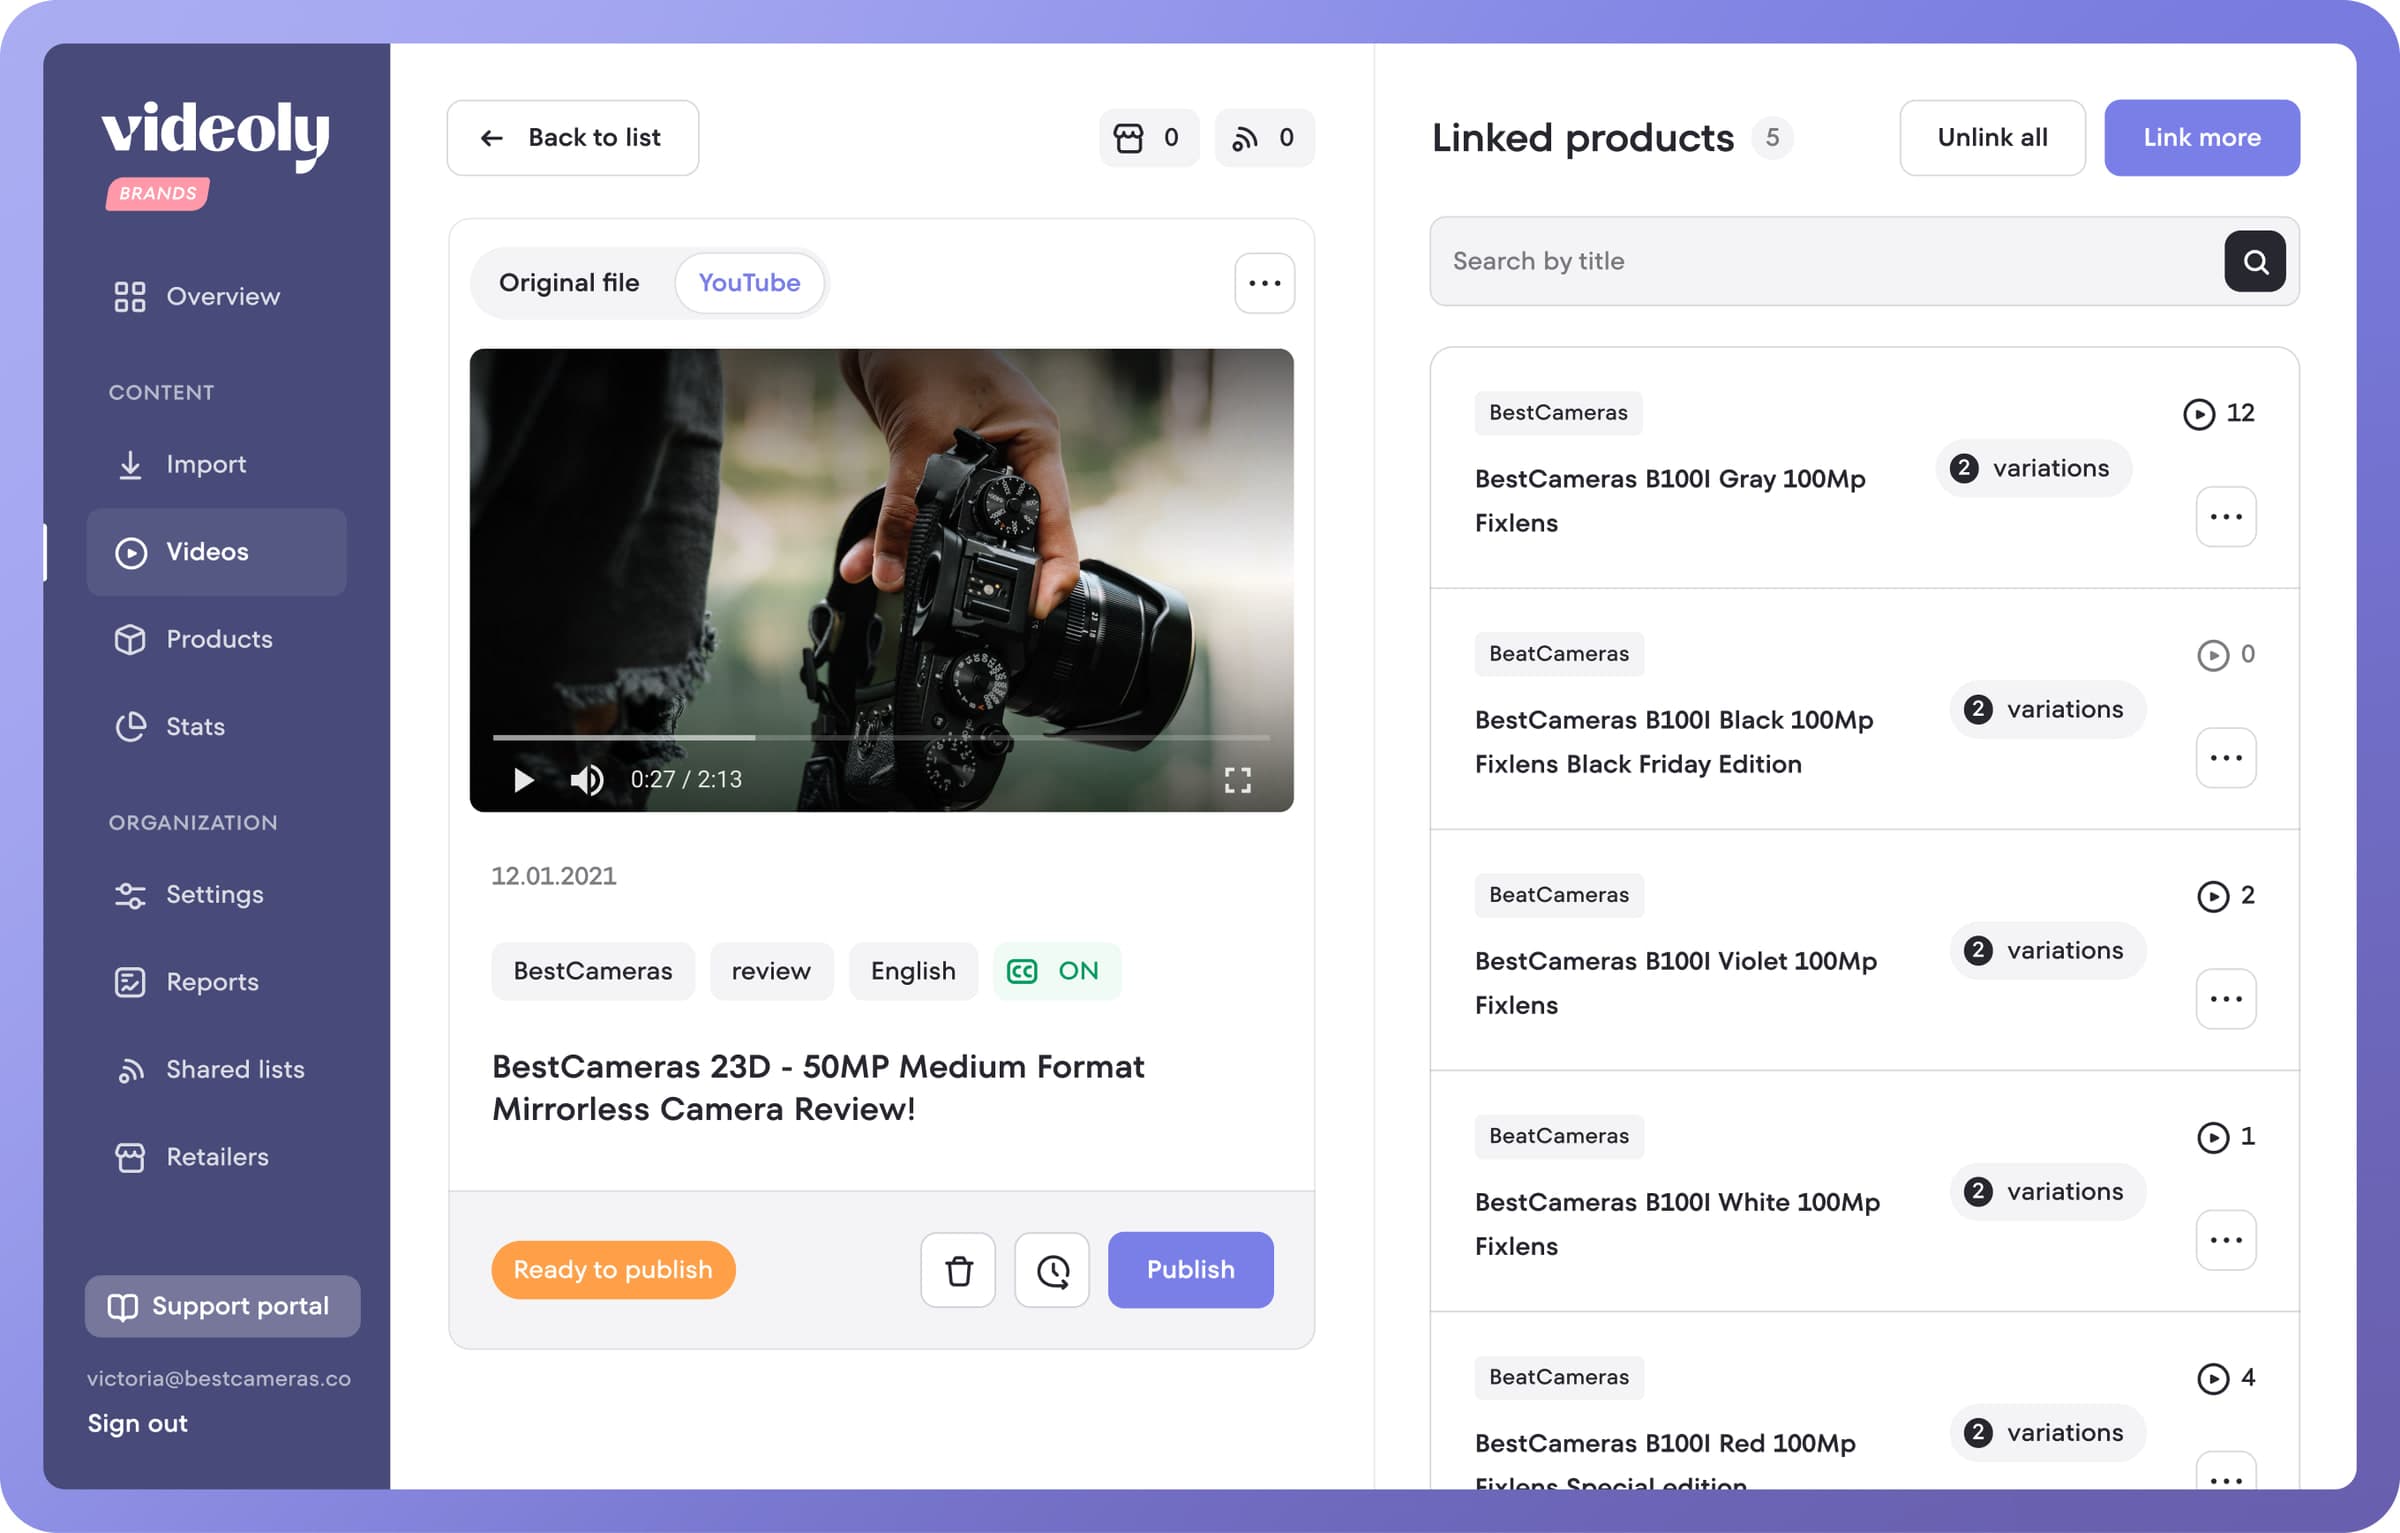Image resolution: width=2400 pixels, height=1533 pixels.
Task: Open the three-dot menu for Black Friday Edition product
Action: pyautogui.click(x=2226, y=758)
